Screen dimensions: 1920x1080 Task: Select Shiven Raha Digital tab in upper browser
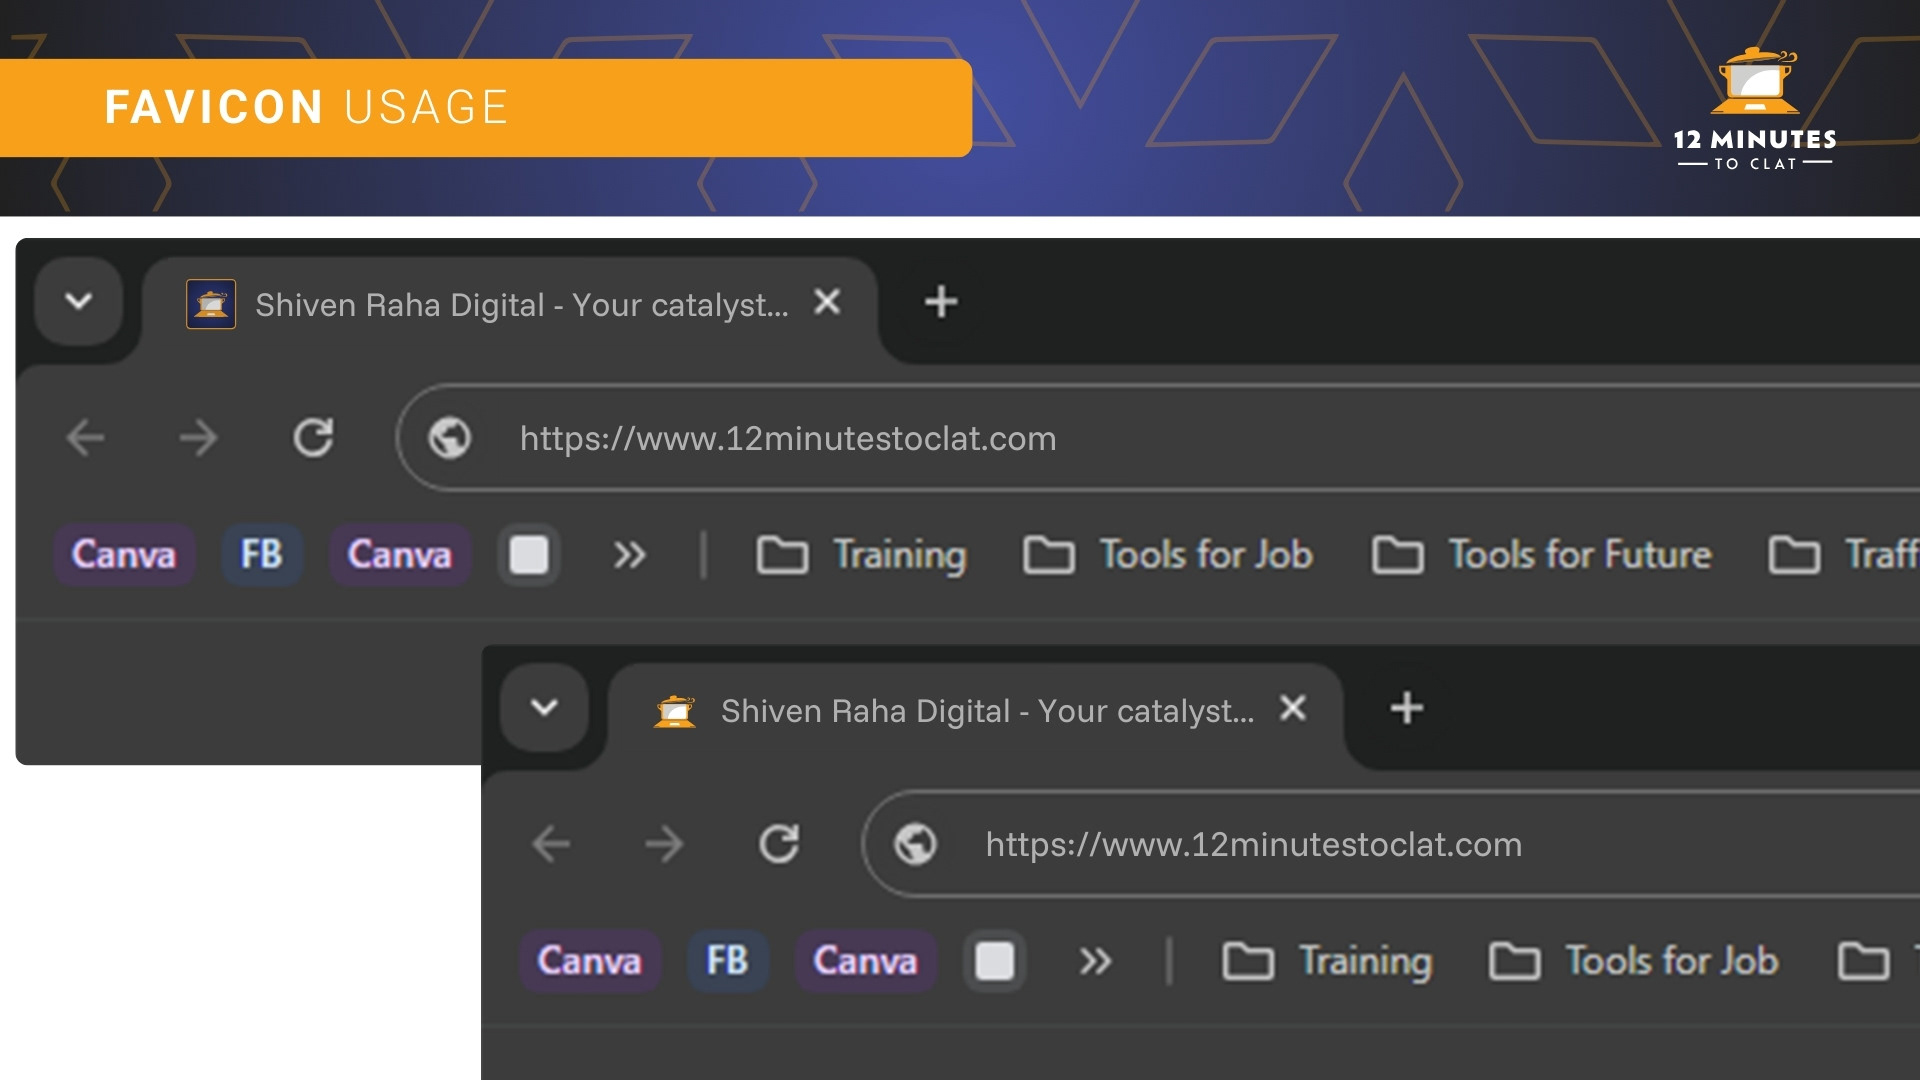pyautogui.click(x=510, y=304)
